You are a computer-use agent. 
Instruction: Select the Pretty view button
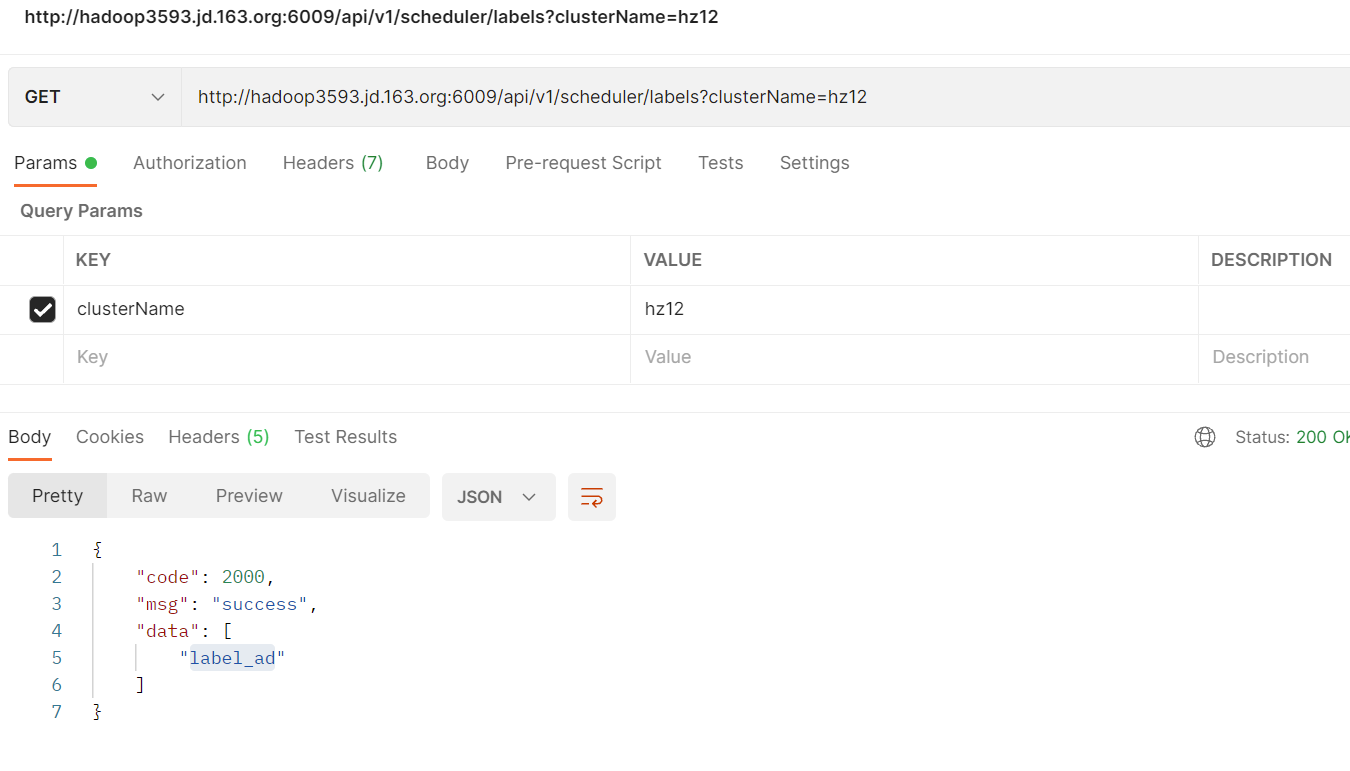[57, 496]
